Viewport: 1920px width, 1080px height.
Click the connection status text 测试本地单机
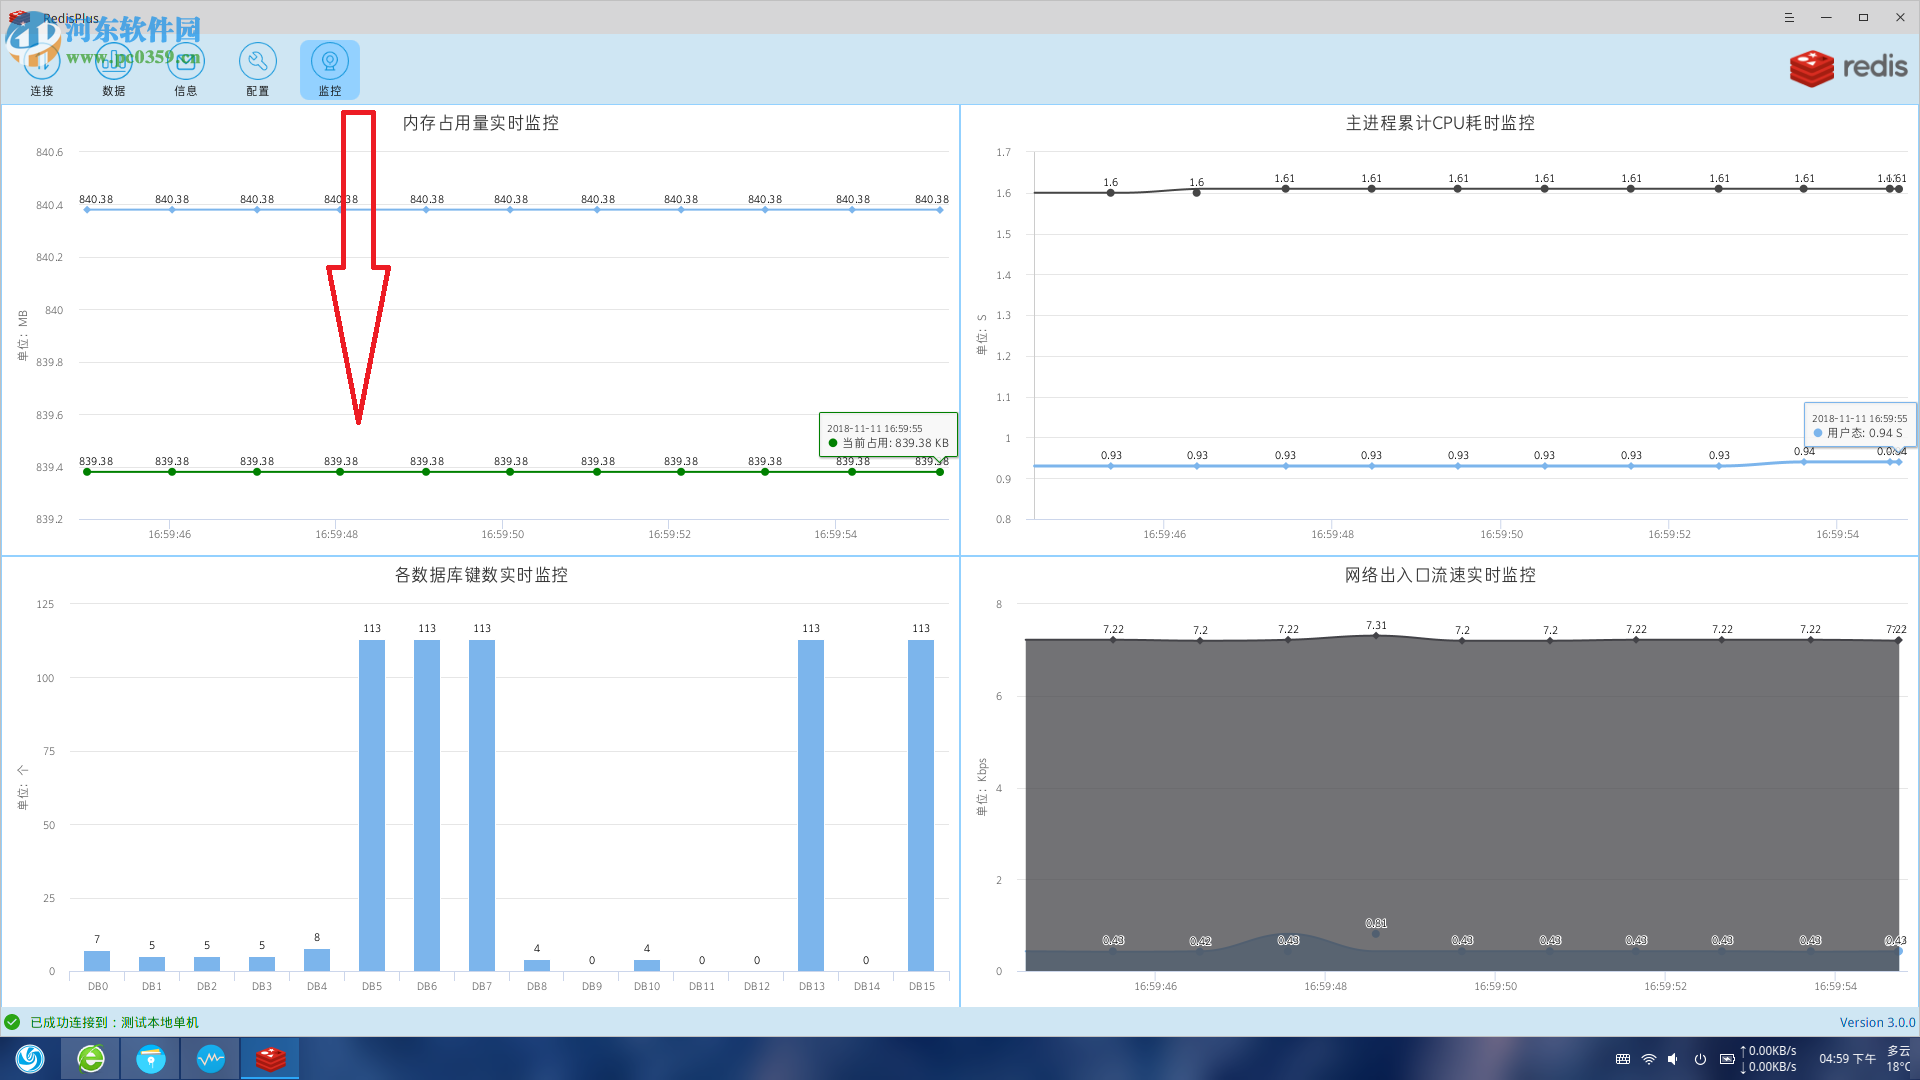[x=160, y=1022]
